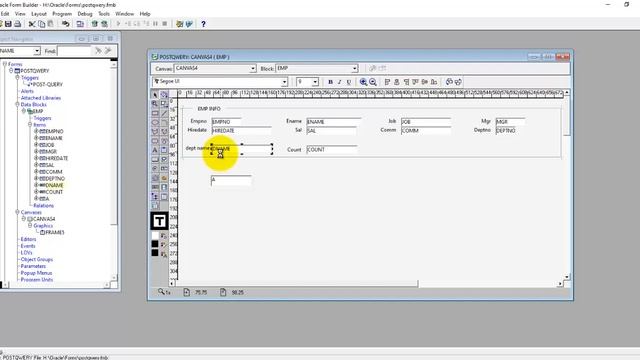Click the DEPTNO field on canvas

coord(505,131)
